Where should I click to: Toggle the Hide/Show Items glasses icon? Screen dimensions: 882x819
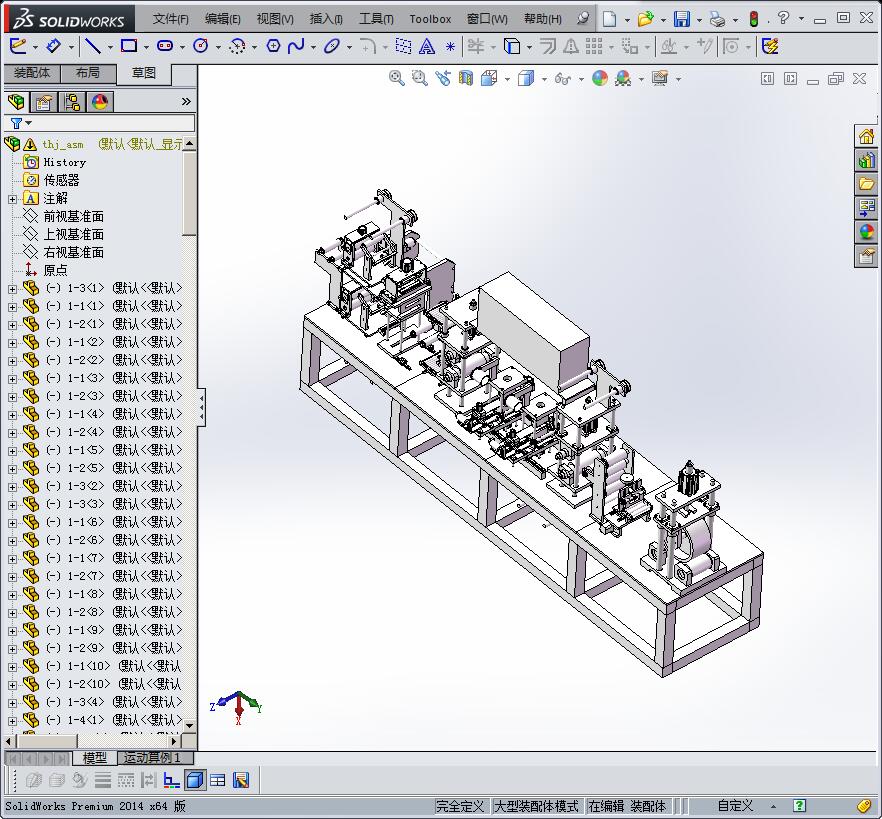tap(563, 79)
